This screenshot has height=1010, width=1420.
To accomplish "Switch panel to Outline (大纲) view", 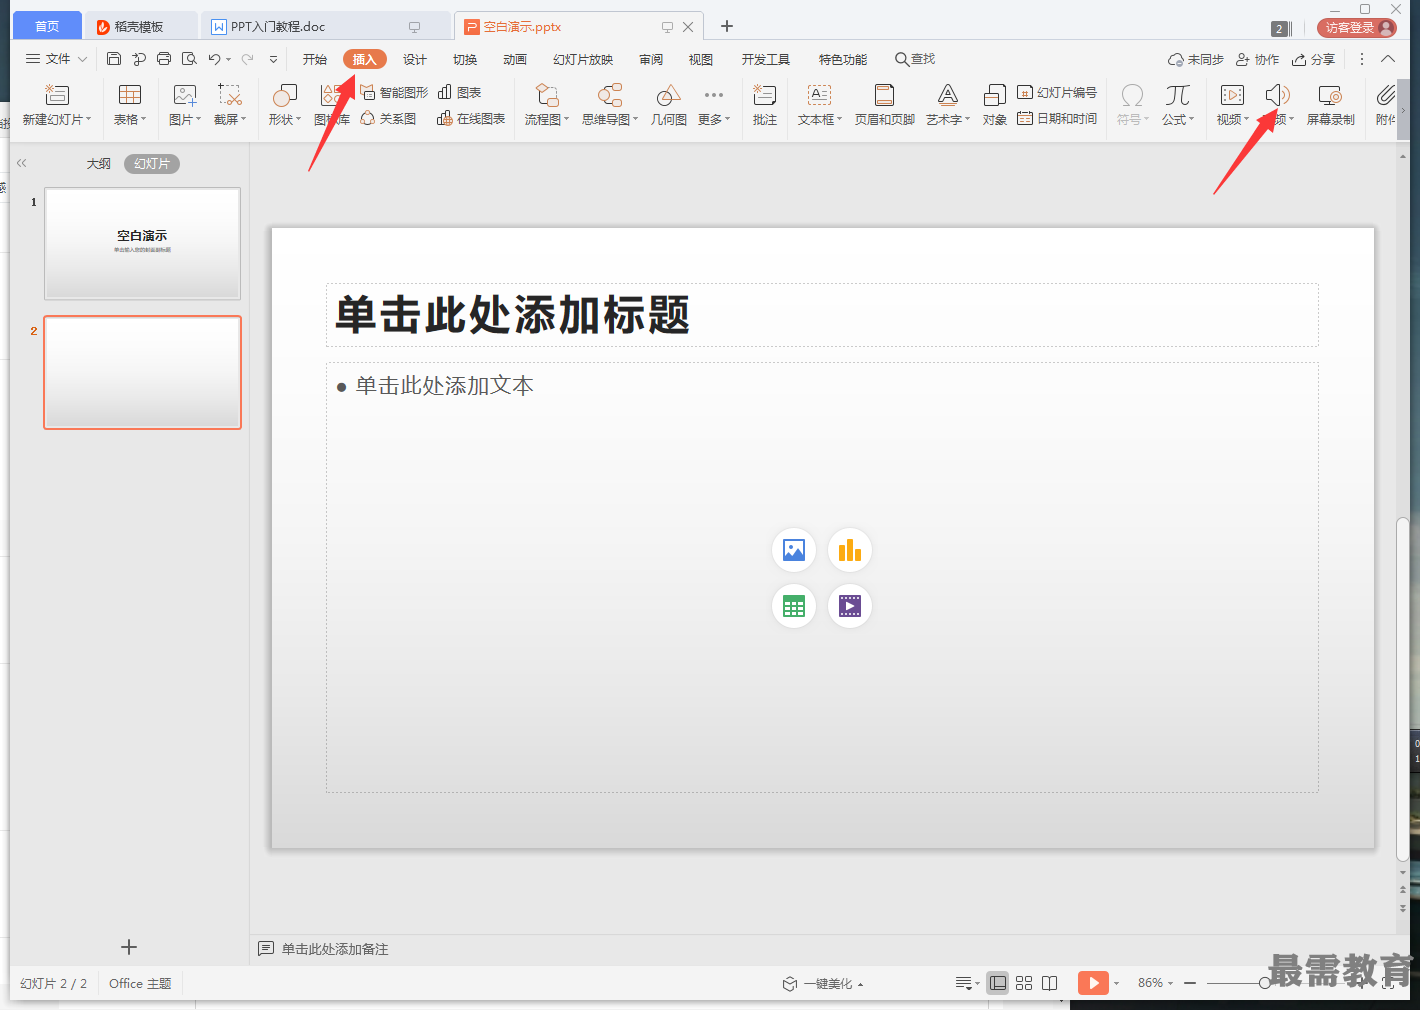I will [x=99, y=163].
